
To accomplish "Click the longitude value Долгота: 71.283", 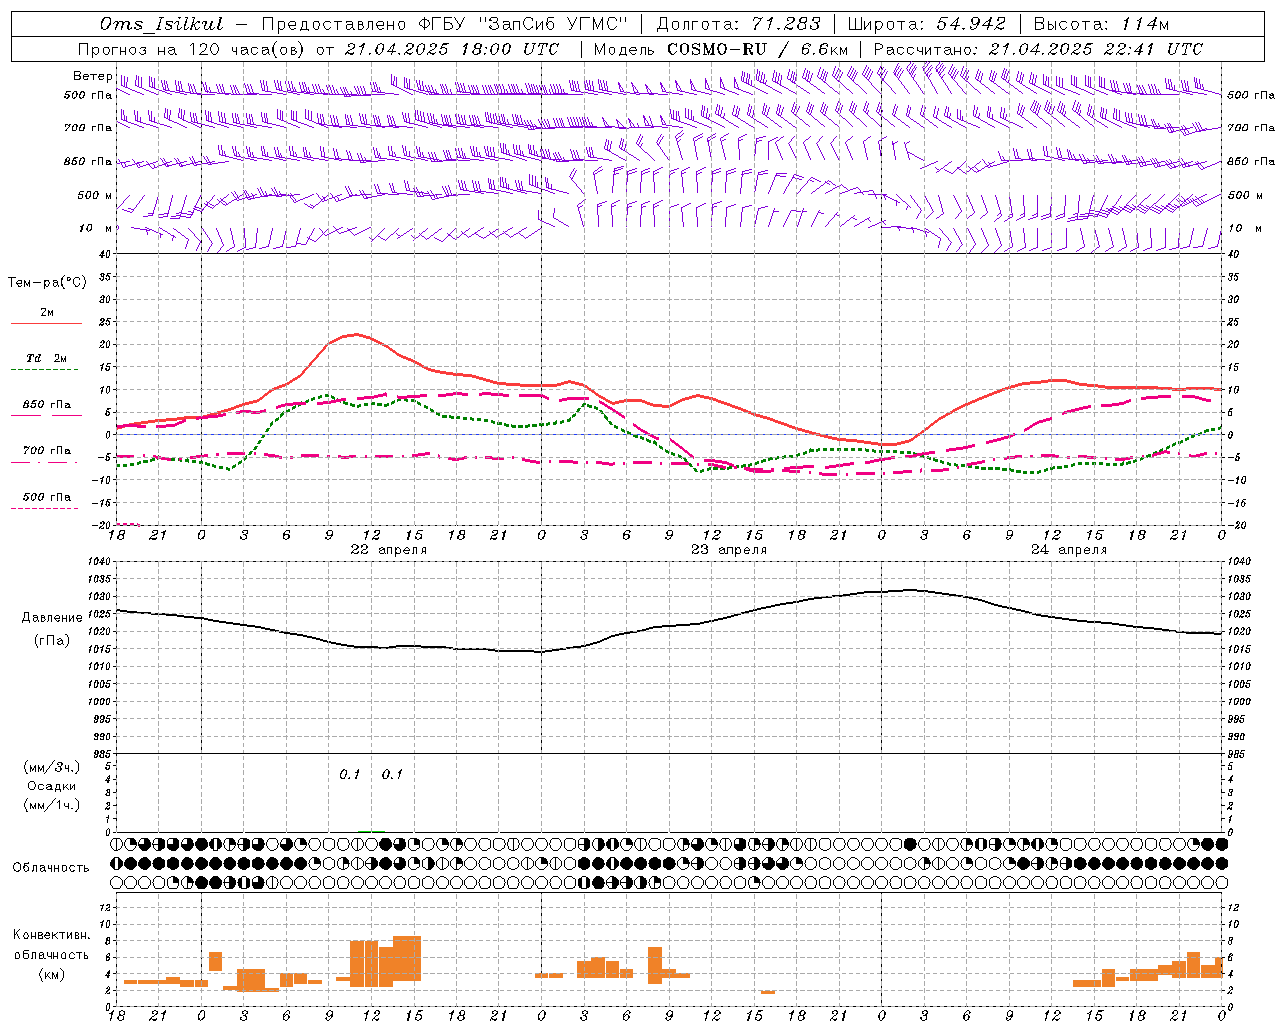I will (738, 24).
